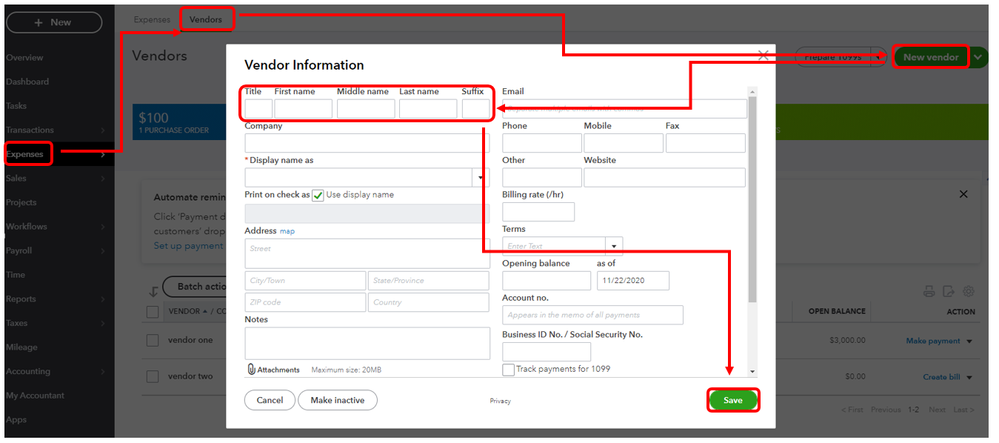Open Mileage in the sidebar
Screen dimensions: 999x443
point(22,347)
